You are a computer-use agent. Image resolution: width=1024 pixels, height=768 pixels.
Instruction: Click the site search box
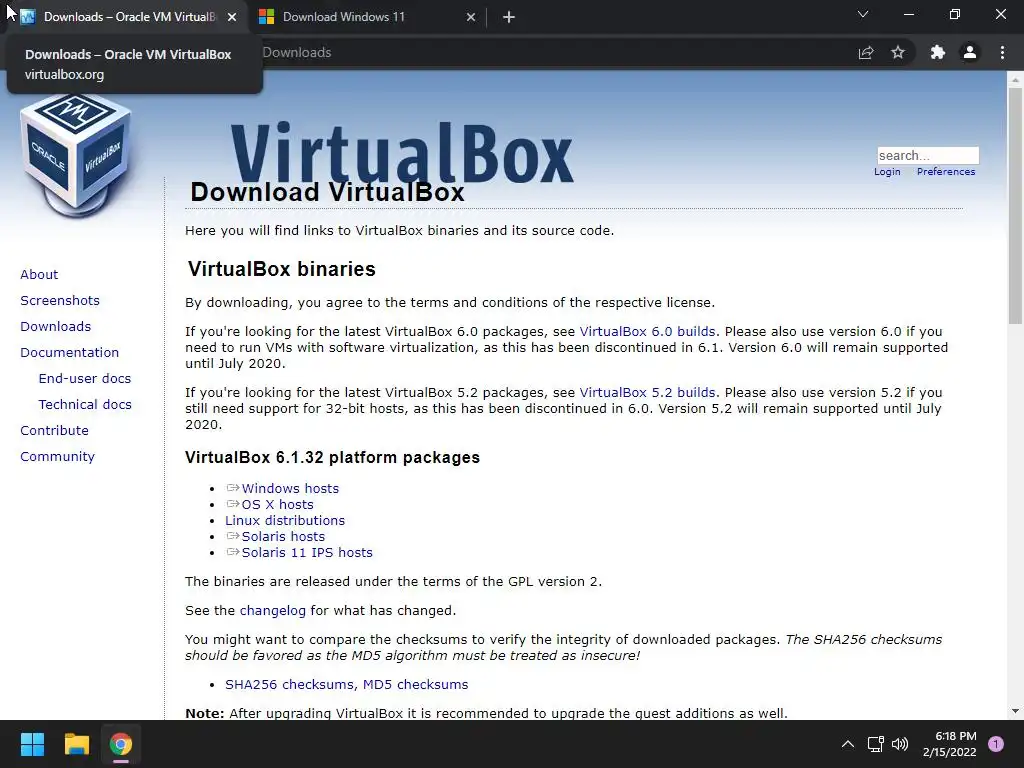click(x=928, y=155)
